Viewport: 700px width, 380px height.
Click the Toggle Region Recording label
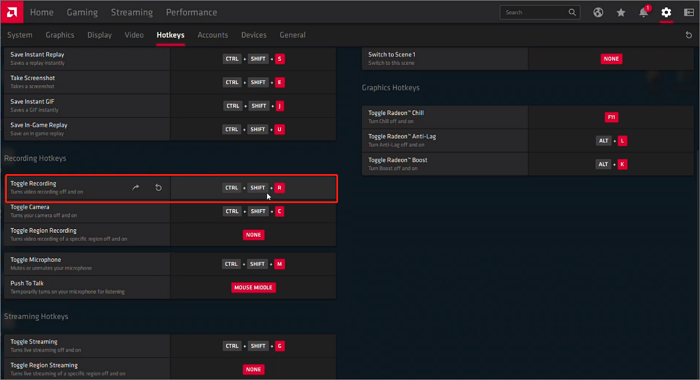coord(43,230)
